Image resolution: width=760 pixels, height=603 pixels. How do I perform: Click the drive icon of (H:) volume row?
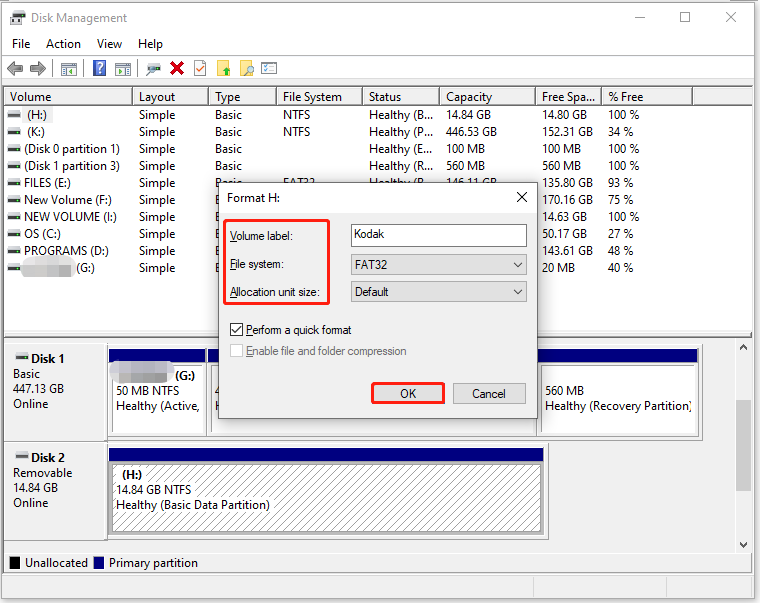15,115
